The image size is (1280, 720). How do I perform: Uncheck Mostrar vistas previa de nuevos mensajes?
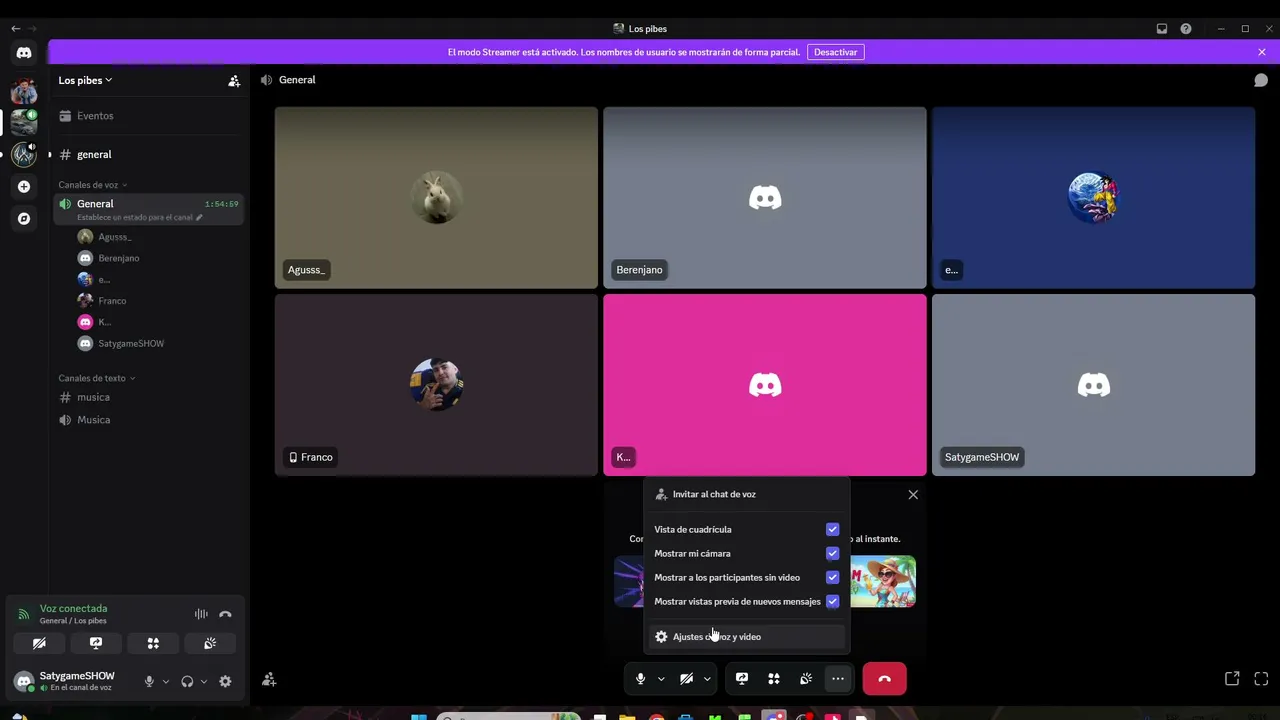pos(832,601)
